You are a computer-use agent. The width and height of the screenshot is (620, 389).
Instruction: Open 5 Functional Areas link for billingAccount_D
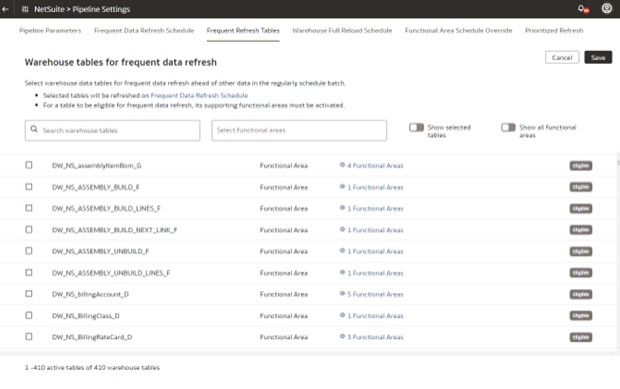[375, 295]
